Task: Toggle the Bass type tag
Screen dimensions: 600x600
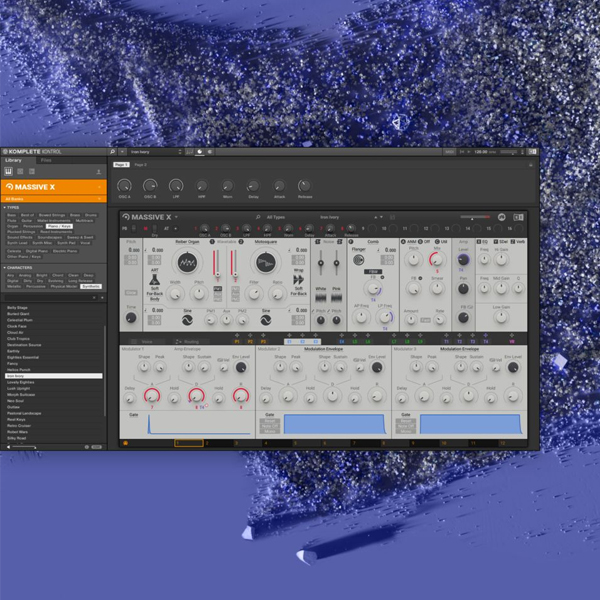Action: pyautogui.click(x=11, y=215)
